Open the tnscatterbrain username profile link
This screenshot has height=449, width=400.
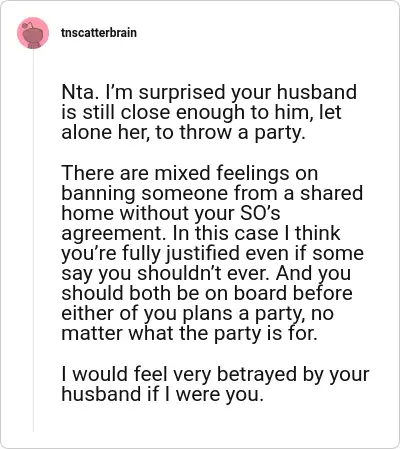[x=99, y=33]
